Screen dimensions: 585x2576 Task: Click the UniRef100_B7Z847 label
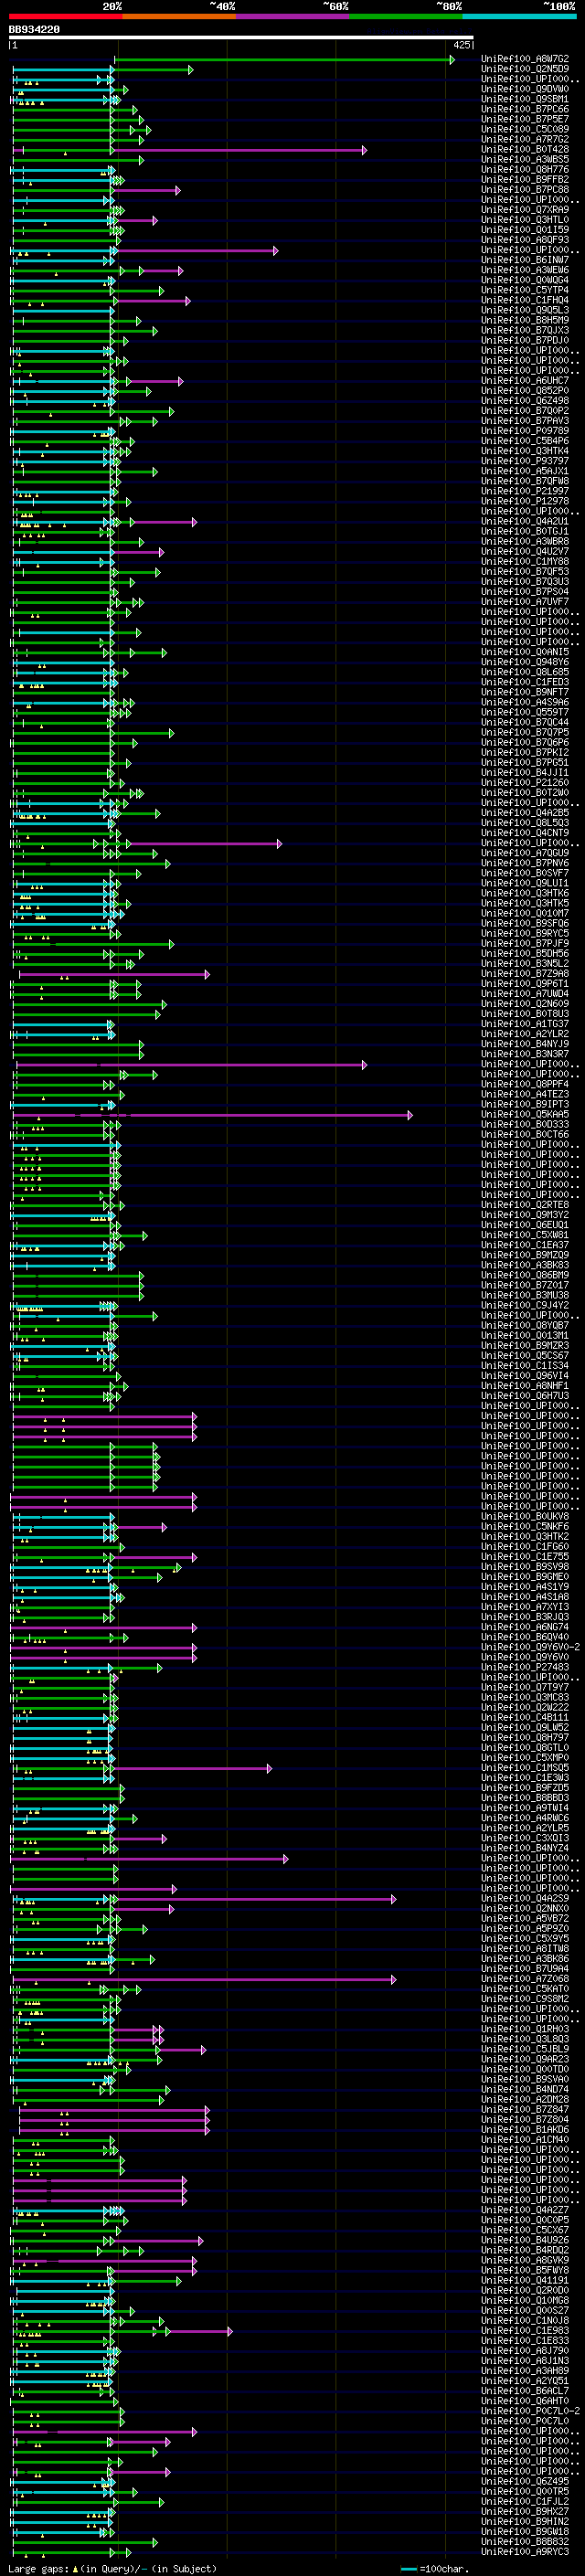pos(524,2109)
